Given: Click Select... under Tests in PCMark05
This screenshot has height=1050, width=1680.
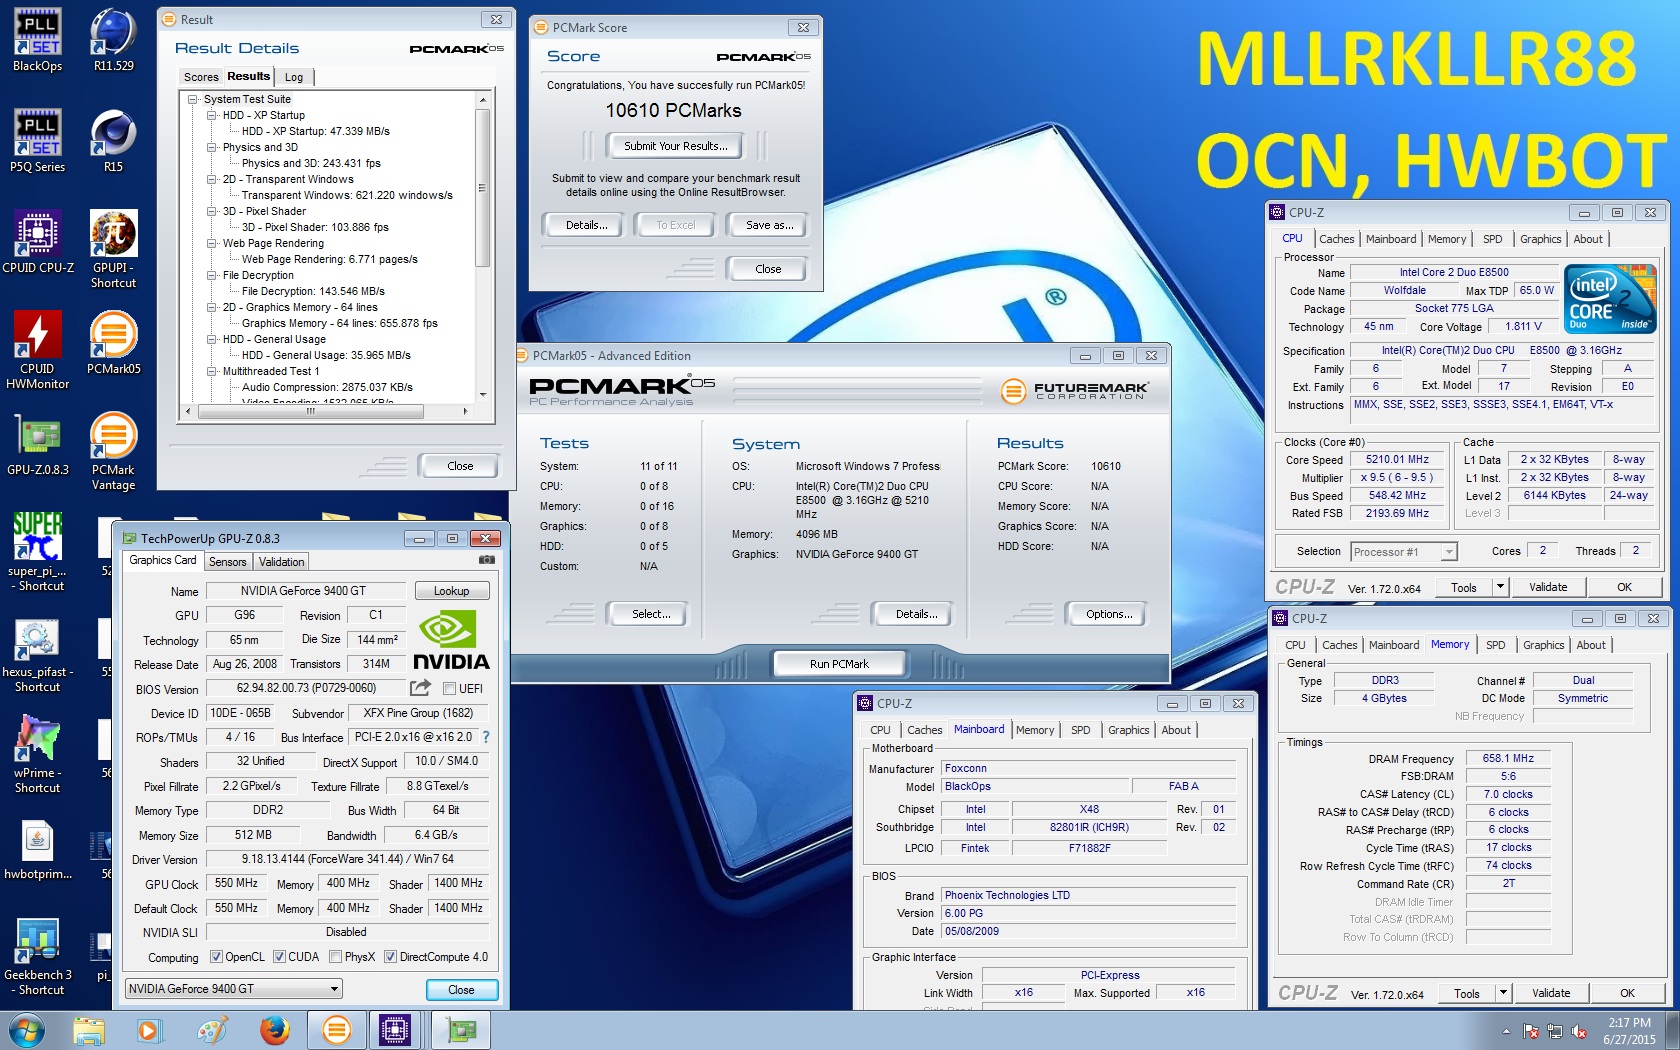Looking at the screenshot, I should coord(651,614).
